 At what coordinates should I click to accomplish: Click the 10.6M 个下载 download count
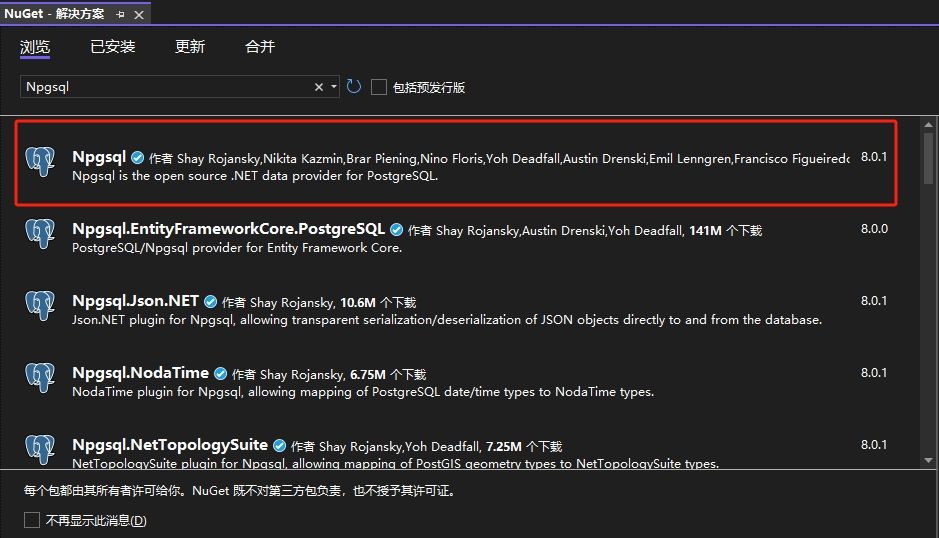point(378,303)
